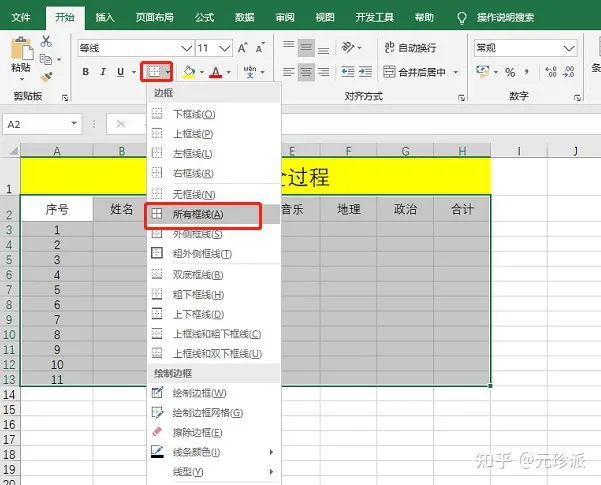Apply the yellow fill color bucket
Image resolution: width=601 pixels, height=485 pixels.
point(189,72)
